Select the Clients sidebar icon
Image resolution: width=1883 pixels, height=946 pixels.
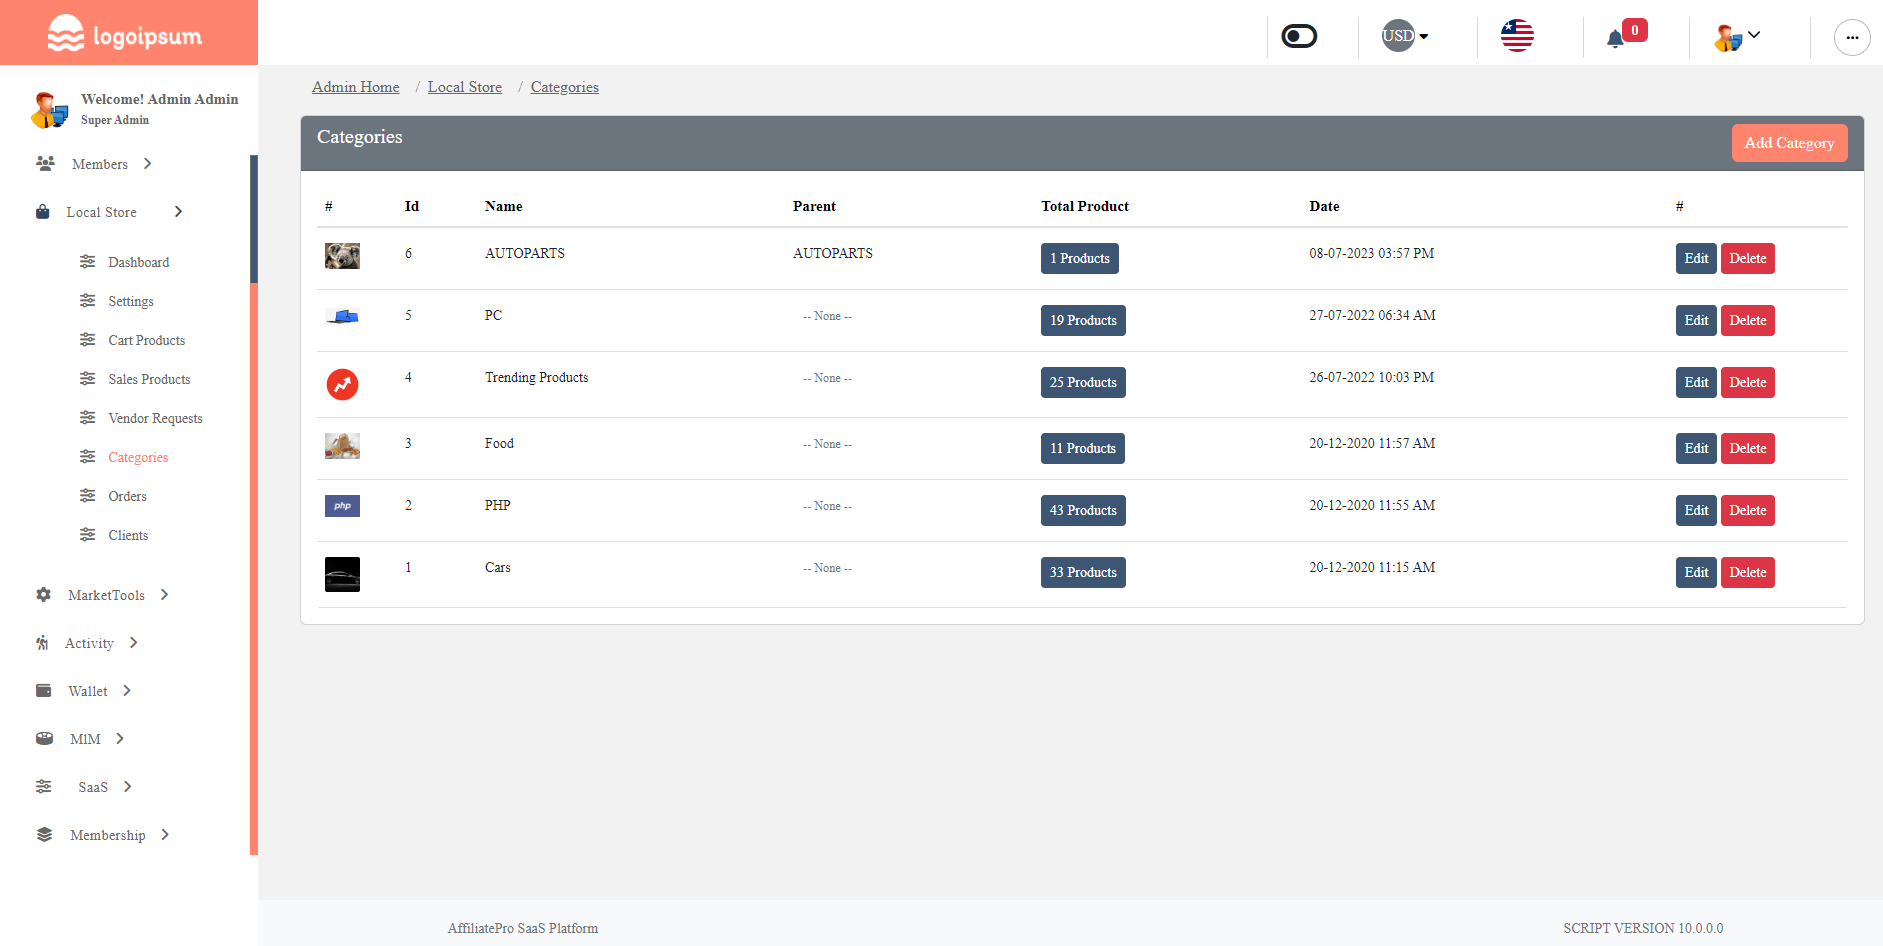pyautogui.click(x=87, y=535)
